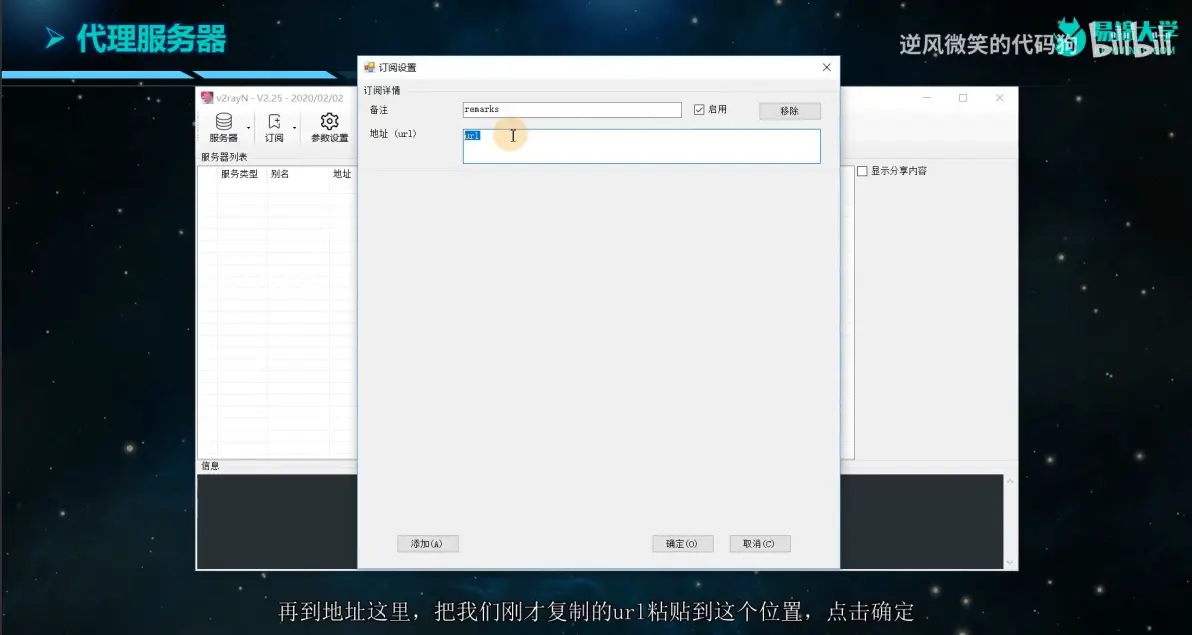Click the 地址 (url) text box

pos(642,146)
